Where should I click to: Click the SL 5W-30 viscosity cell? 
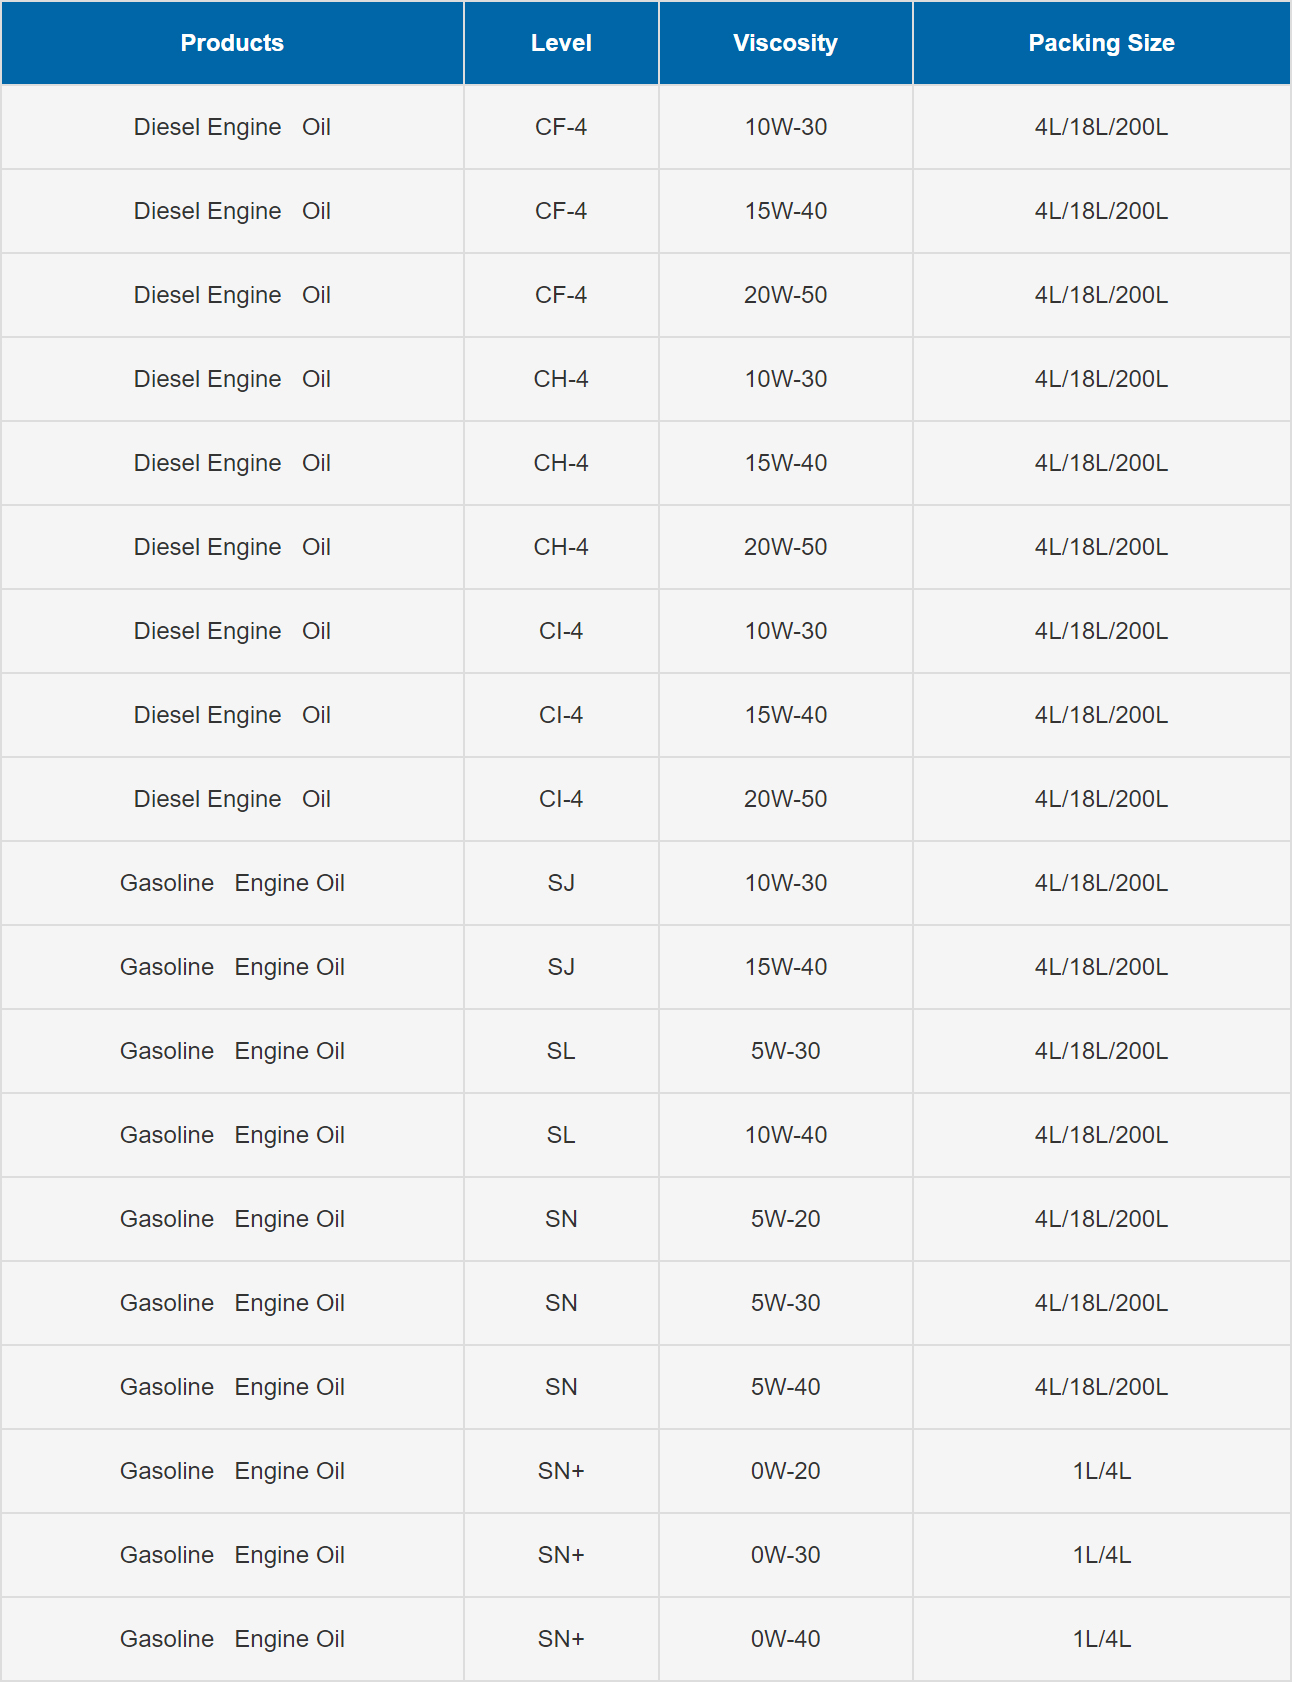[785, 1051]
